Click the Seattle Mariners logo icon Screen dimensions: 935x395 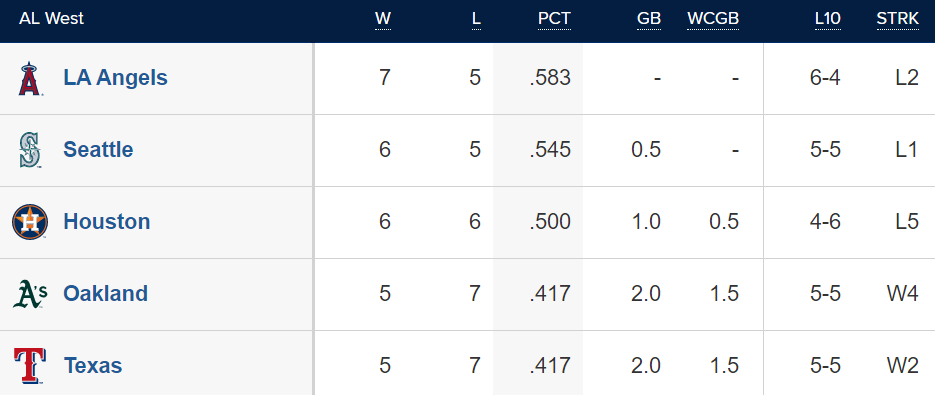click(x=30, y=150)
